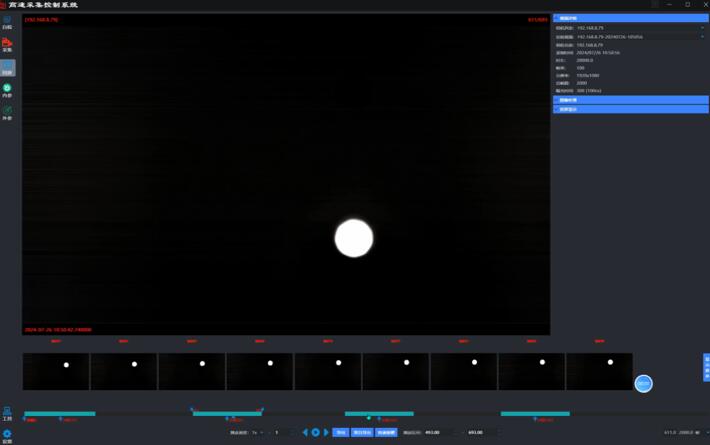Select the highlighted playback sidebar icon
Screen dimensions: 710x445
7,69
